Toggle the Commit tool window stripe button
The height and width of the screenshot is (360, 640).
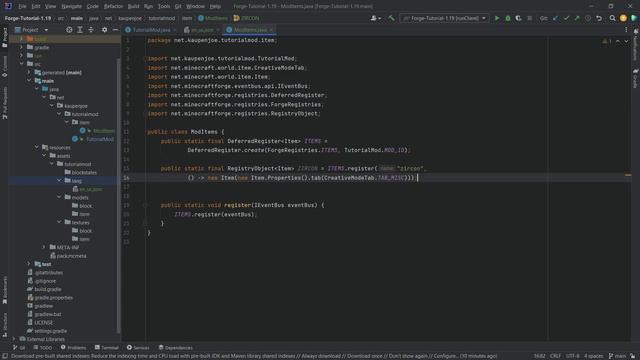coord(4,67)
